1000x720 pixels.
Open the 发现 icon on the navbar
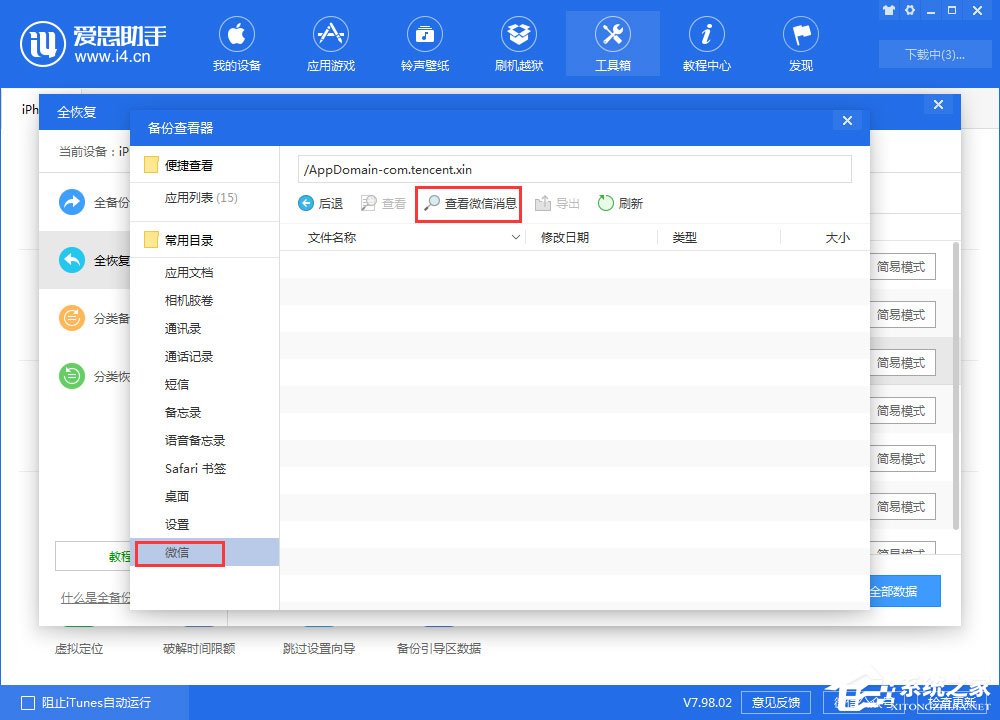[800, 42]
